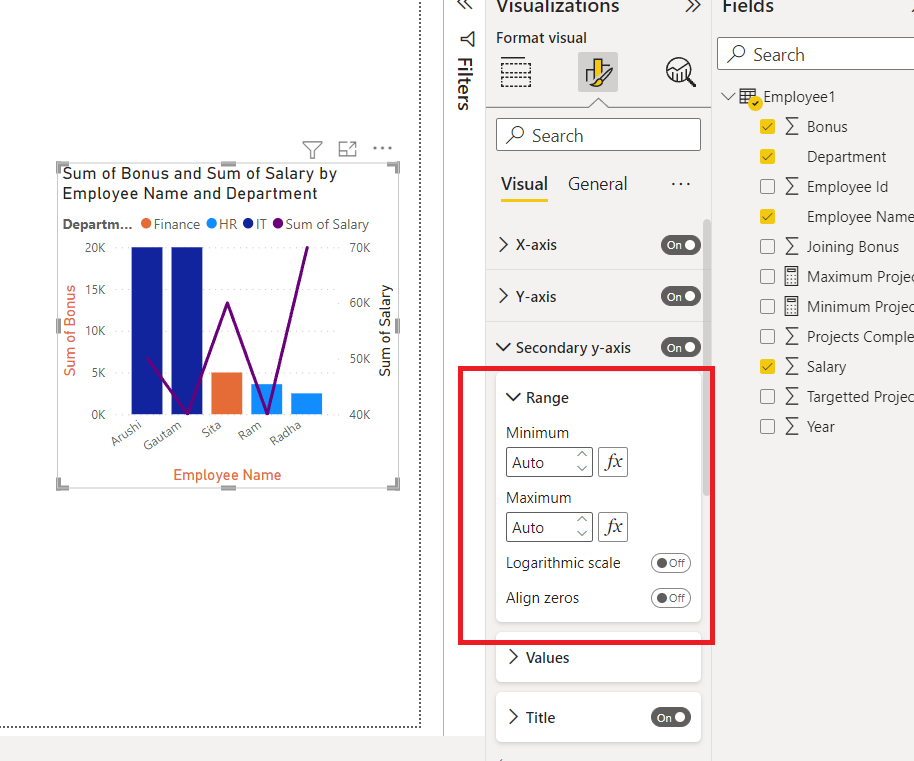Uncheck the Salary field checkbox
914x761 pixels.
(x=768, y=367)
